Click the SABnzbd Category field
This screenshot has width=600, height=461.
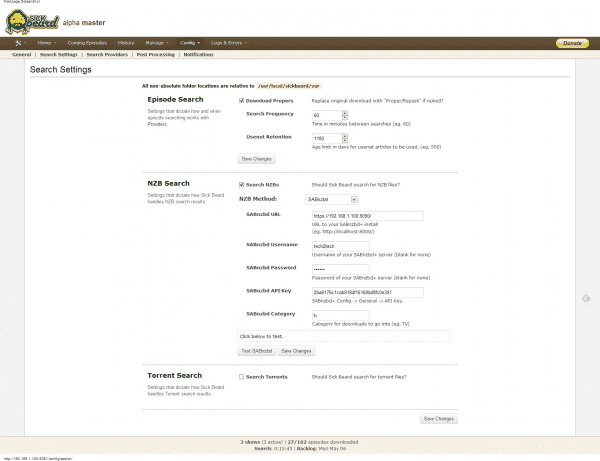click(x=341, y=315)
